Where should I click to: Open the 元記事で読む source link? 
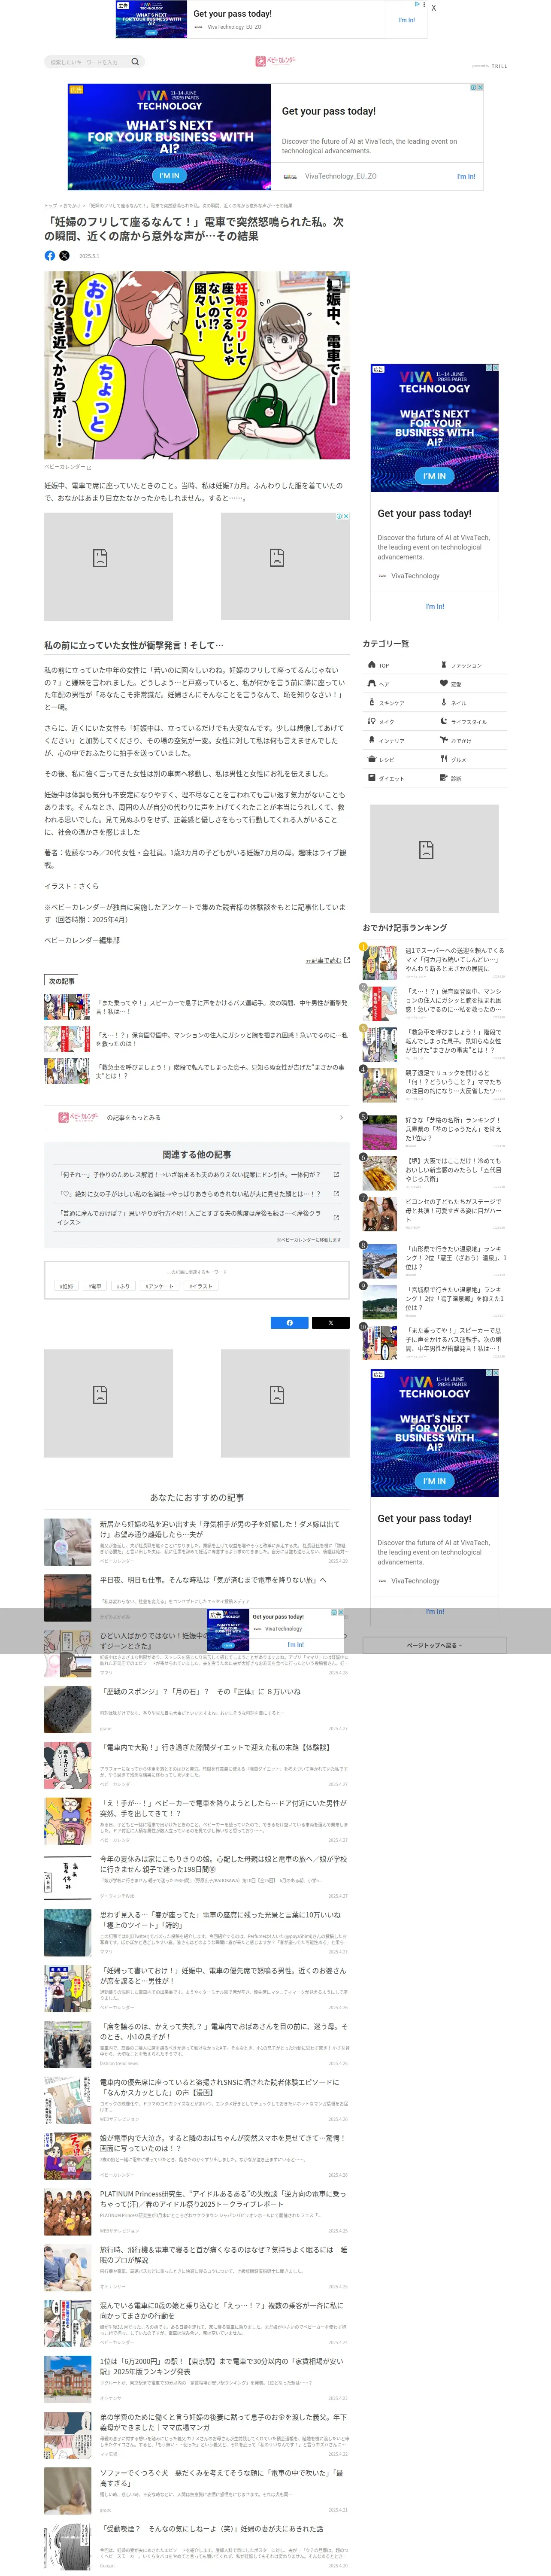(327, 960)
